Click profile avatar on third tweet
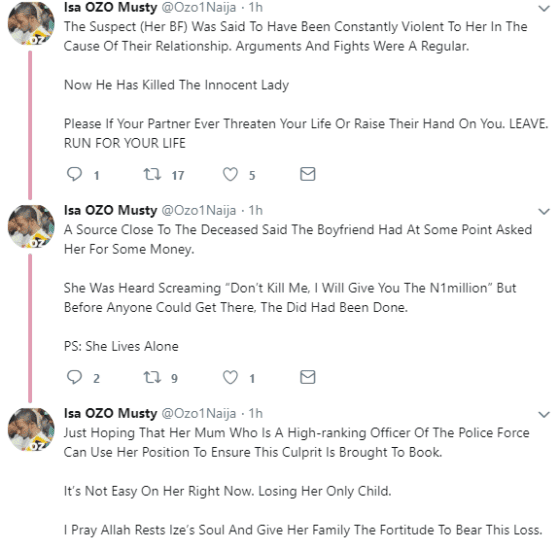 [x=31, y=429]
